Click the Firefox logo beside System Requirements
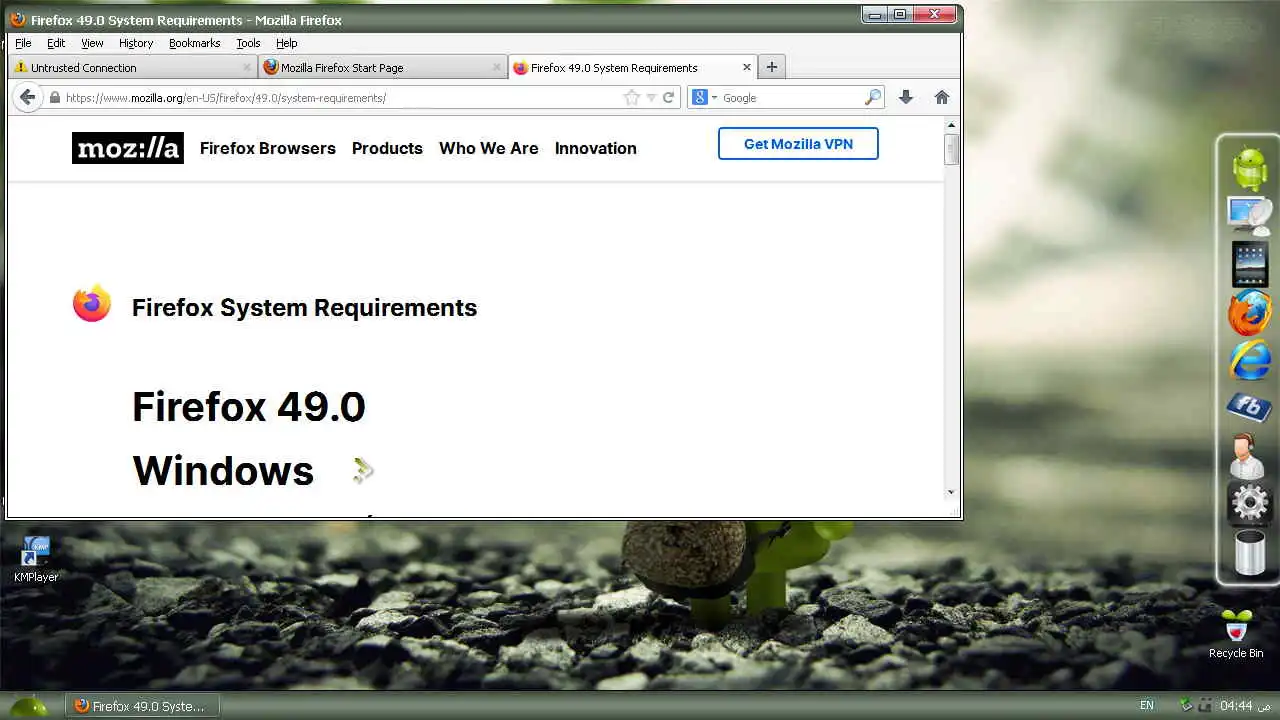1280x720 pixels. point(92,303)
